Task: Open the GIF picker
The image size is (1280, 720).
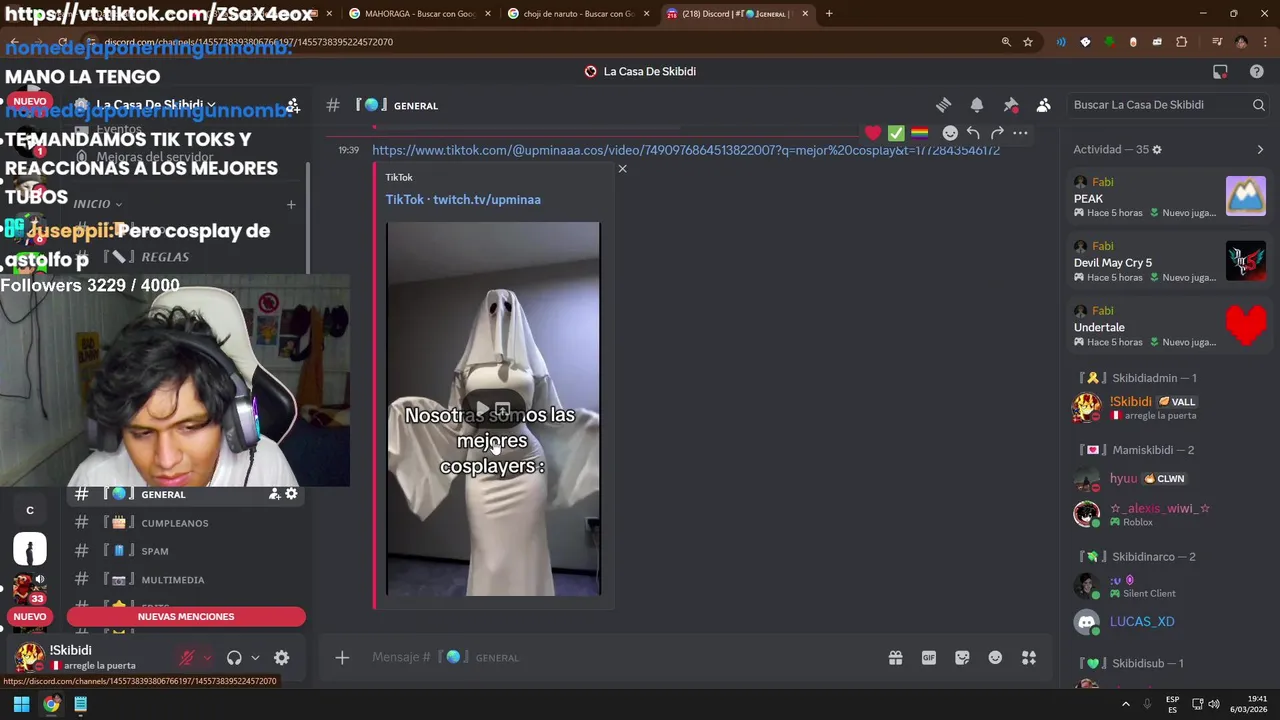Action: (x=929, y=657)
